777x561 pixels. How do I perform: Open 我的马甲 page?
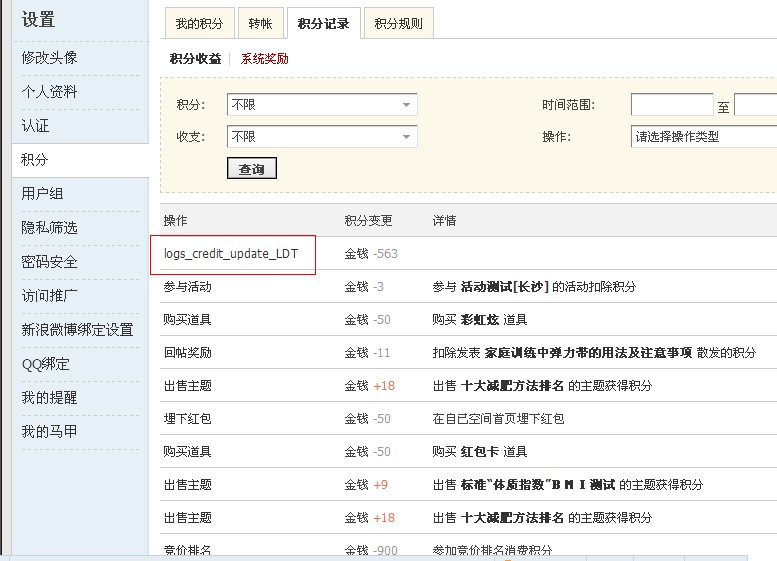(50, 432)
